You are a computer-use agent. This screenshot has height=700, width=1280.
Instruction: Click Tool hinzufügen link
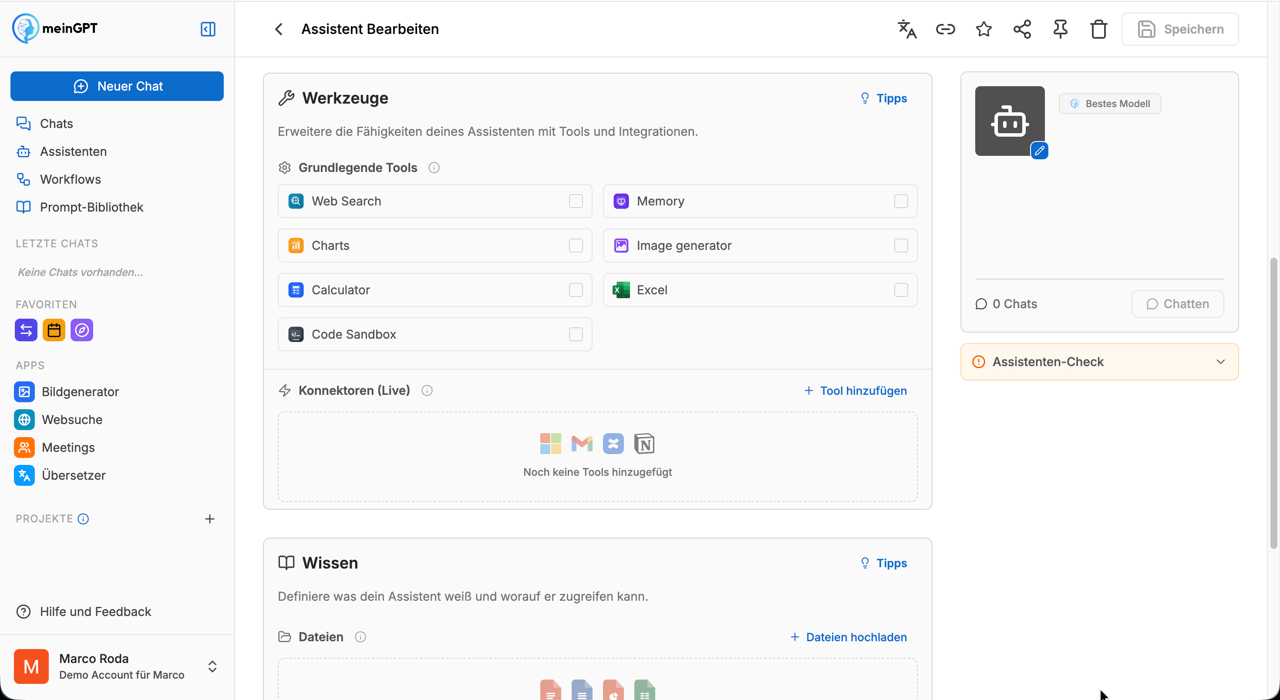(855, 391)
